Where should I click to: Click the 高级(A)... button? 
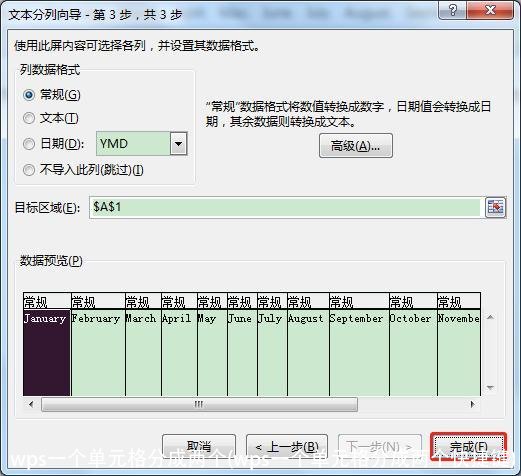coord(356,146)
